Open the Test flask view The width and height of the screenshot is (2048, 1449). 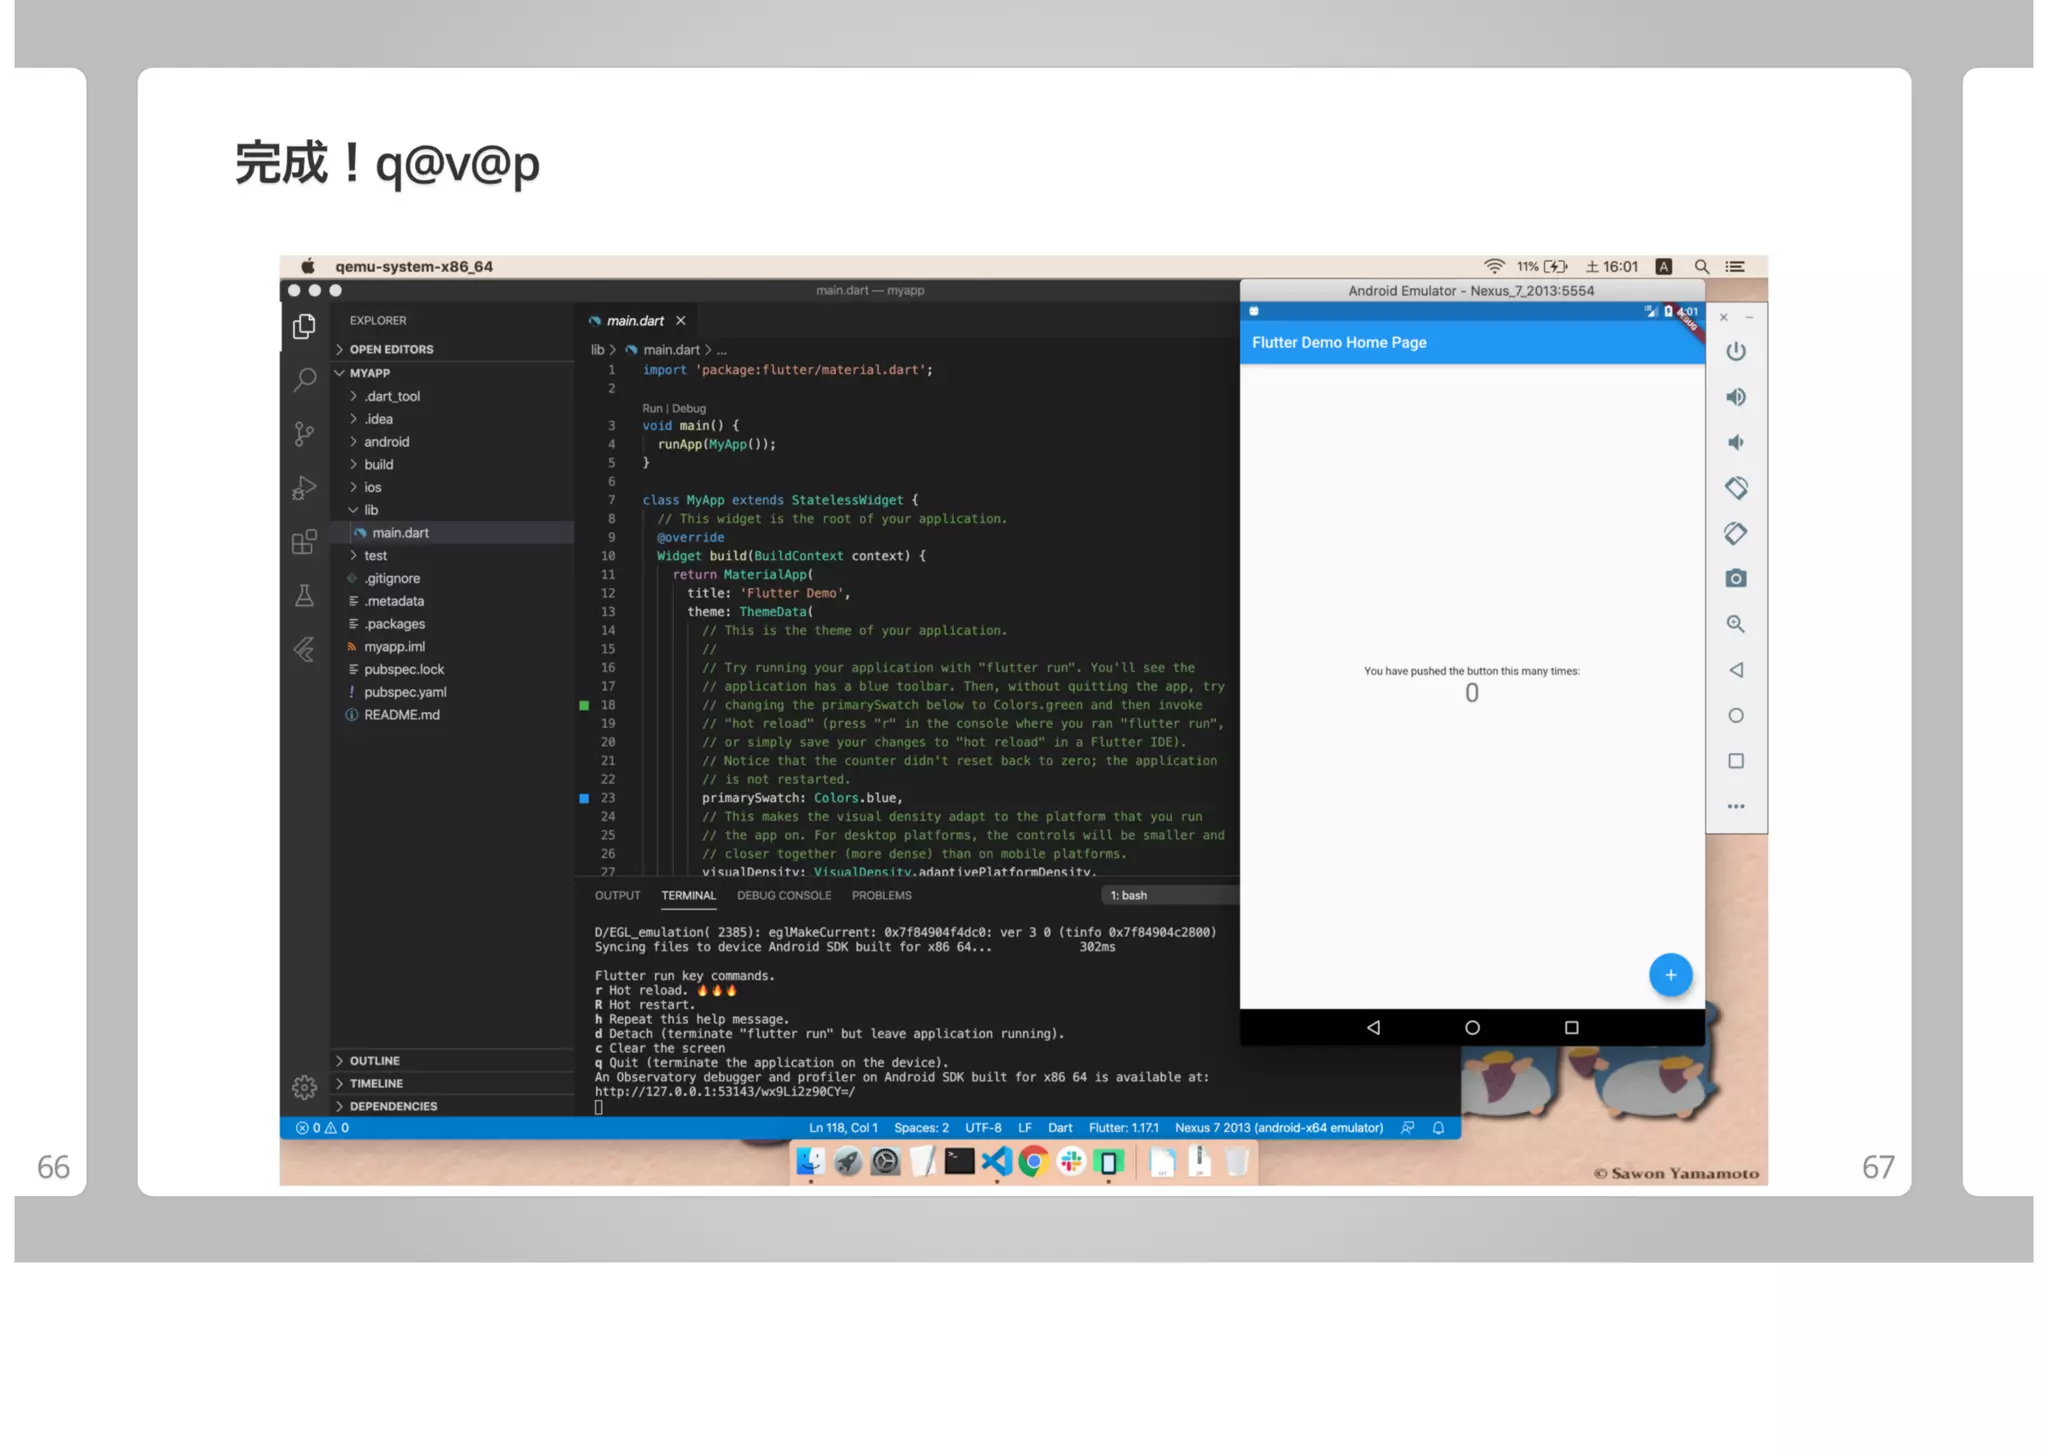[x=304, y=596]
